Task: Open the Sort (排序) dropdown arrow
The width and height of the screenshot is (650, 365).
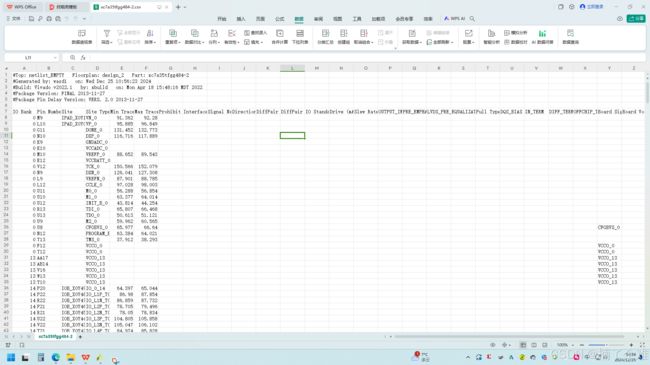Action: 154,42
